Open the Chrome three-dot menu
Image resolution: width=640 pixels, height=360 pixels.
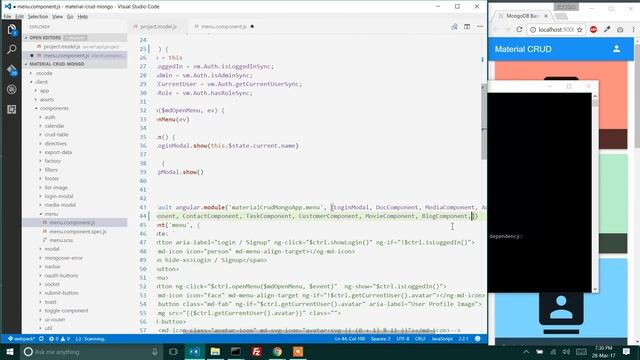pos(633,29)
